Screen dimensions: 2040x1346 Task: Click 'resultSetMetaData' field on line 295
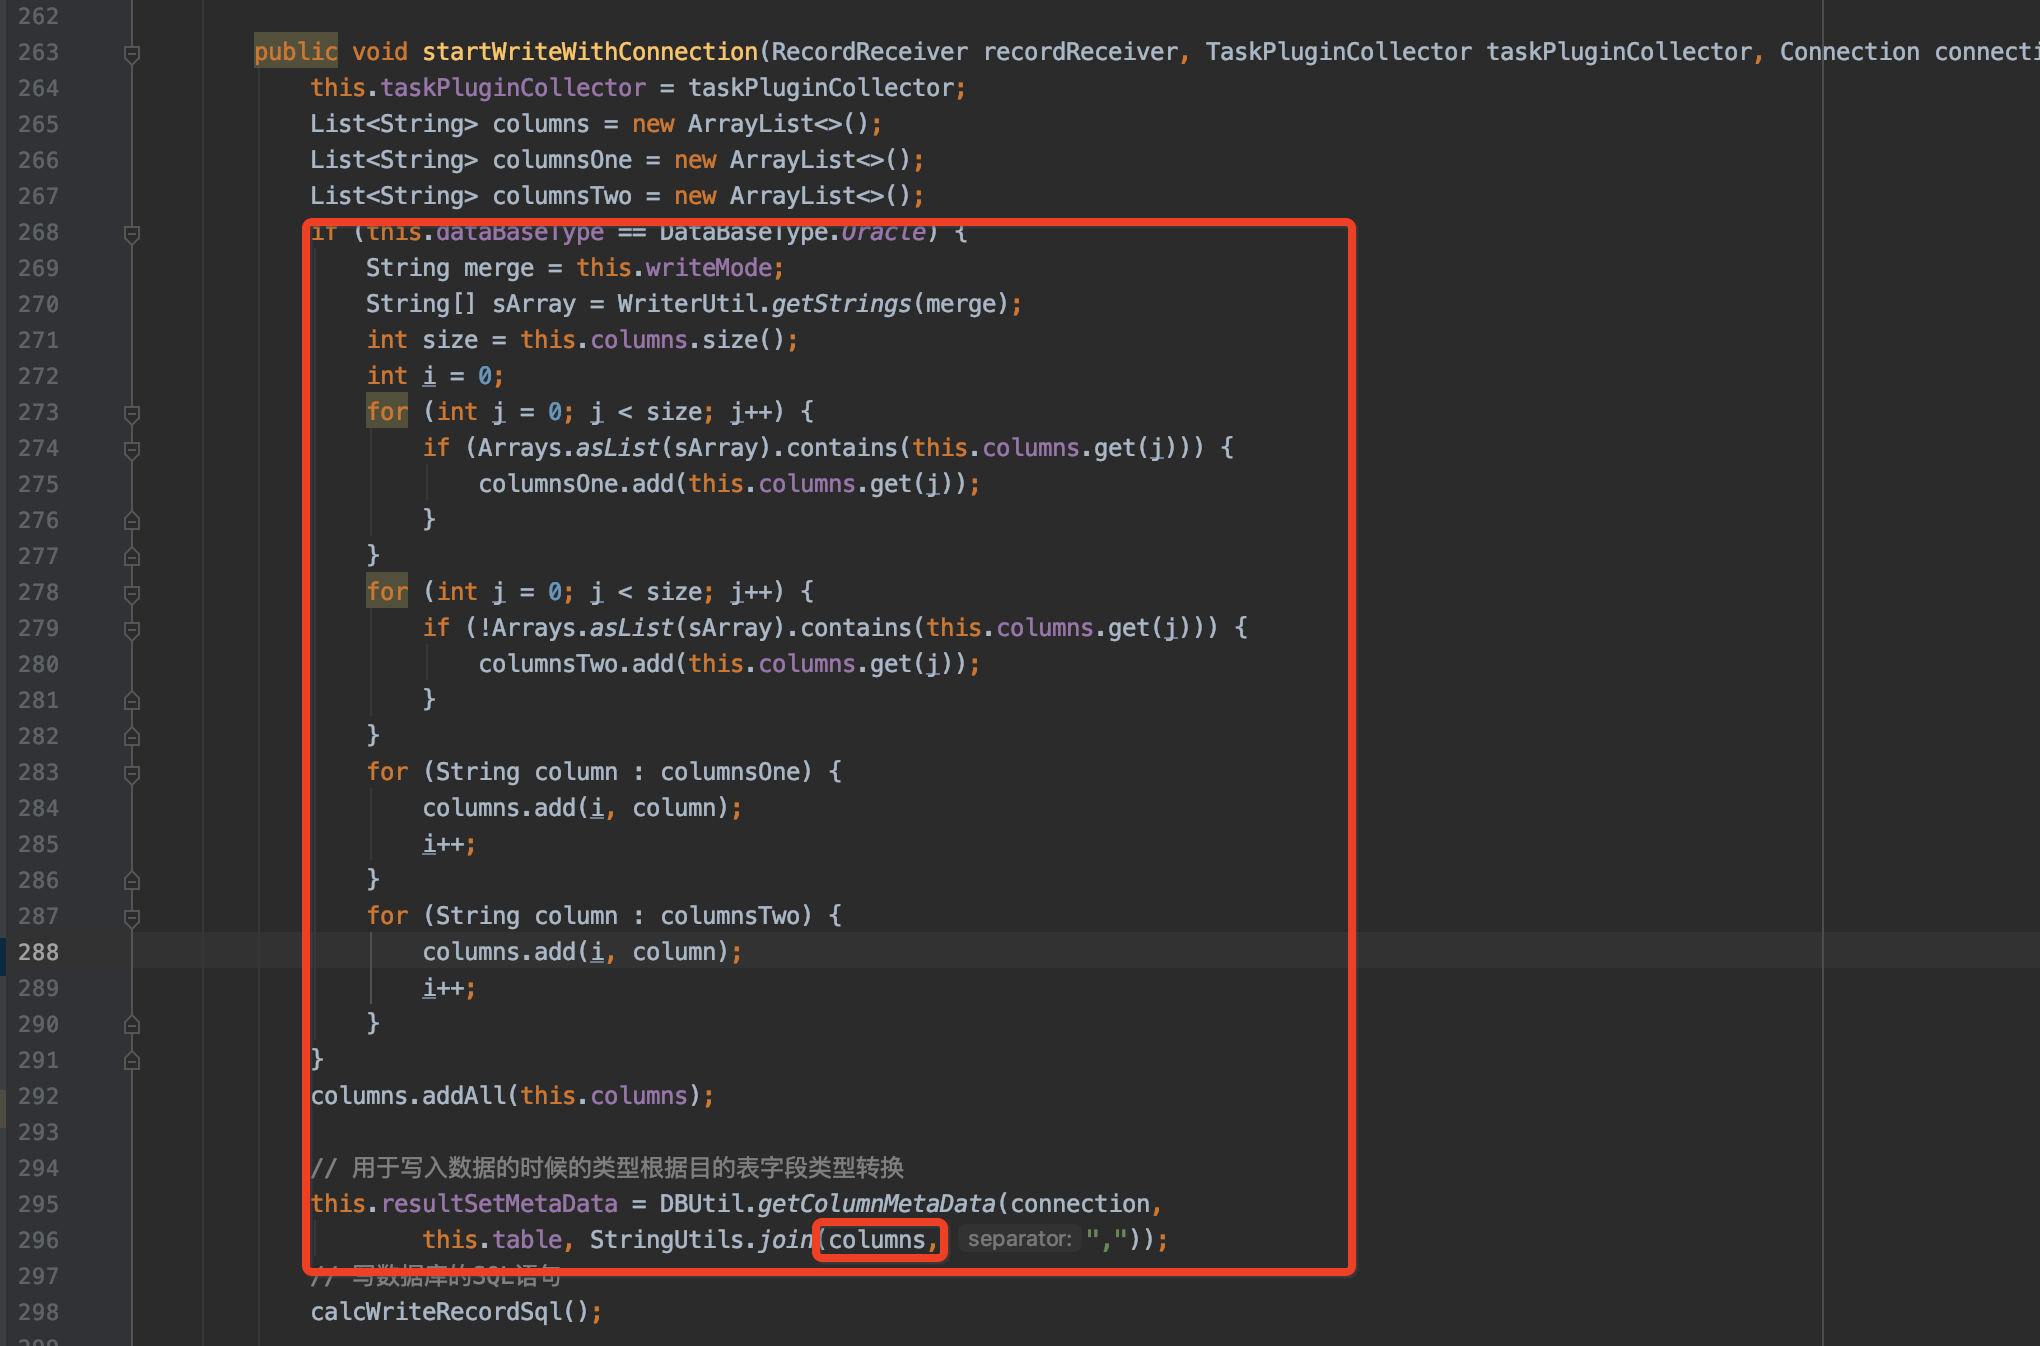pyautogui.click(x=499, y=1204)
